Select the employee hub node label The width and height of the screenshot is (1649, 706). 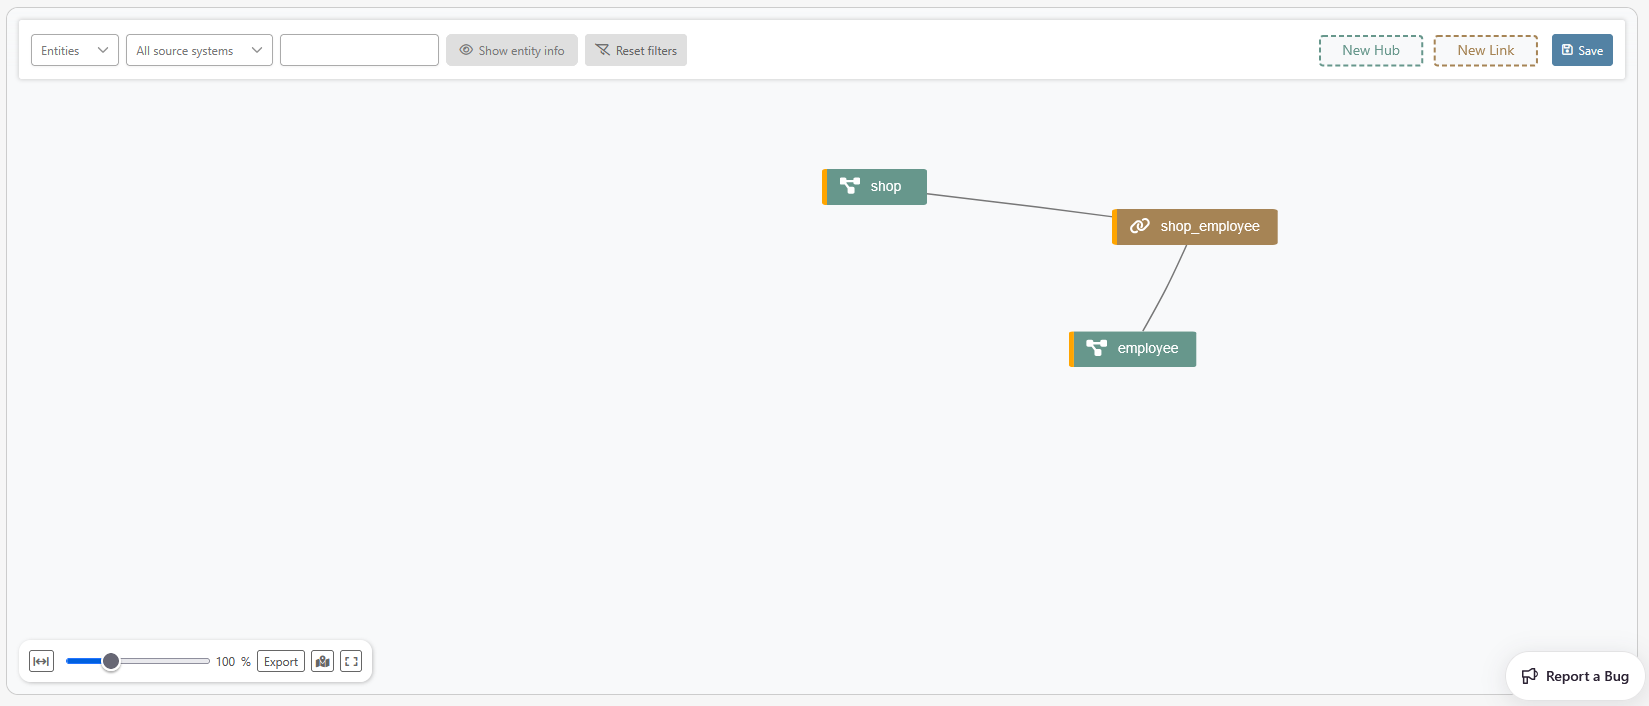1147,348
